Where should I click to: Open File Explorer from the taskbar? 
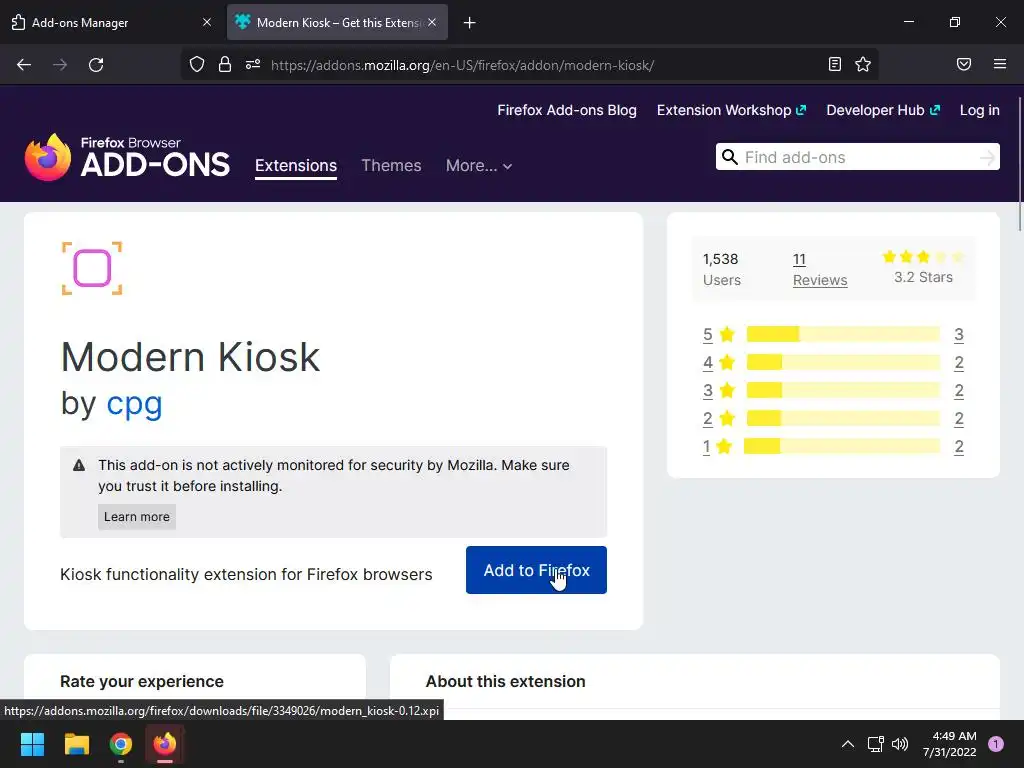point(76,744)
